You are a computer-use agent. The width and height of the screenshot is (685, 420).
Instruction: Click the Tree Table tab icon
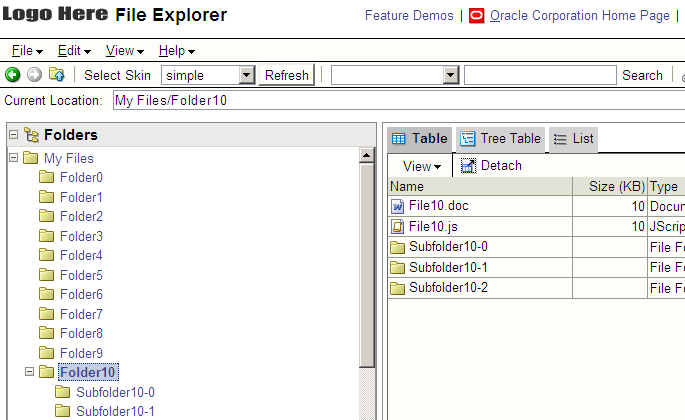click(x=467, y=139)
